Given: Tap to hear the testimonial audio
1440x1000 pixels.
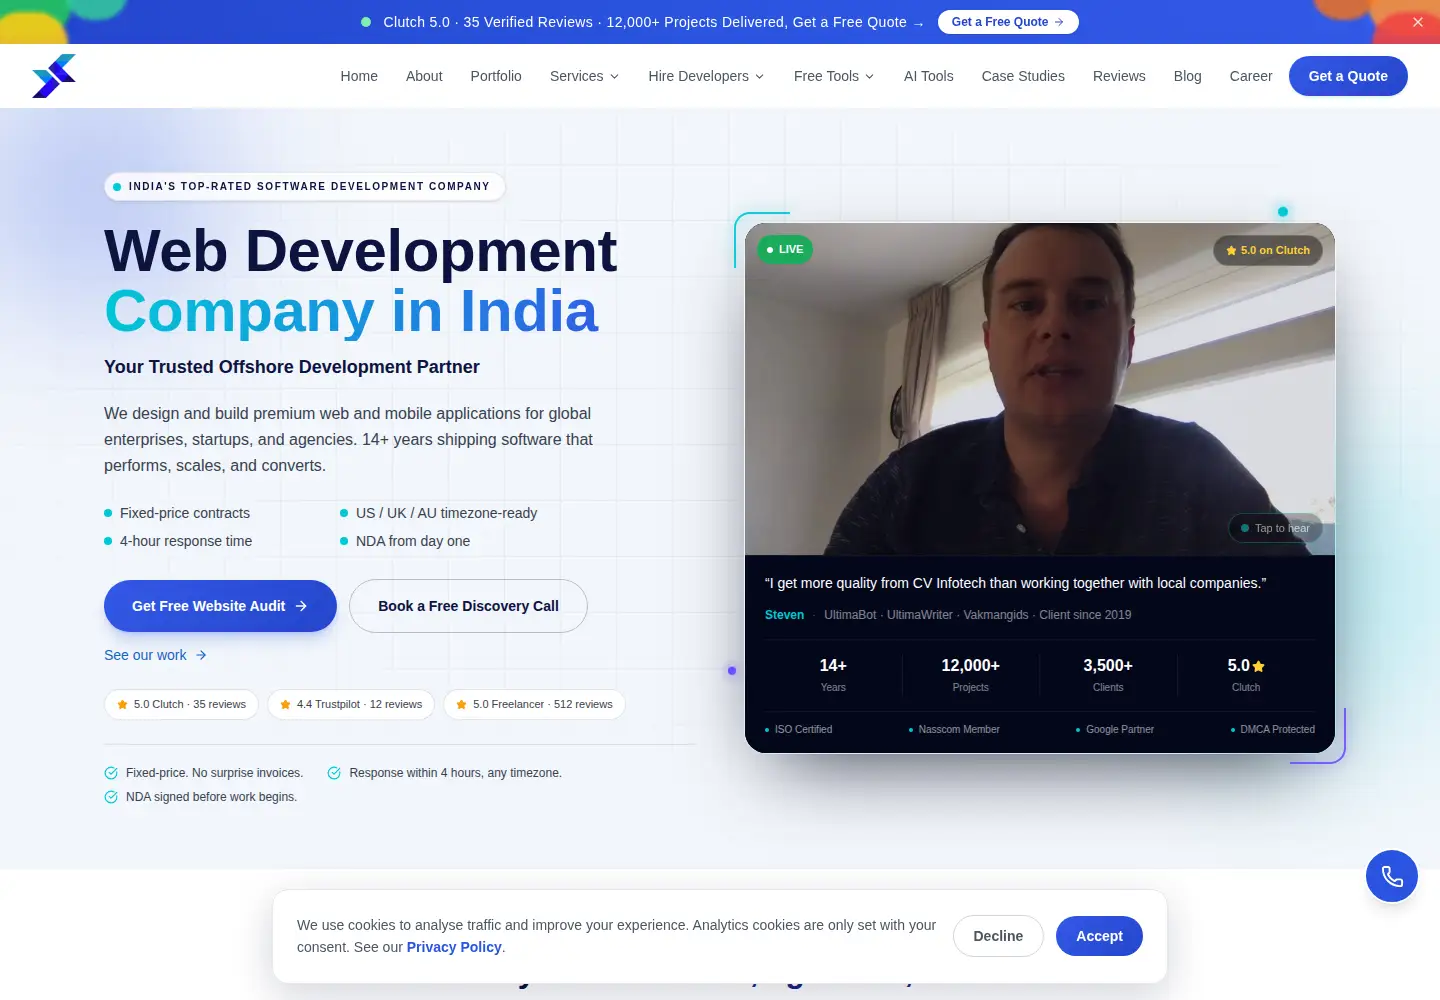Looking at the screenshot, I should point(1275,528).
